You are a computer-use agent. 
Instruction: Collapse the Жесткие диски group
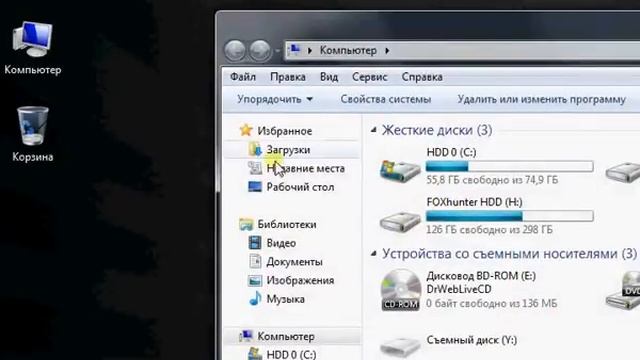pos(373,130)
